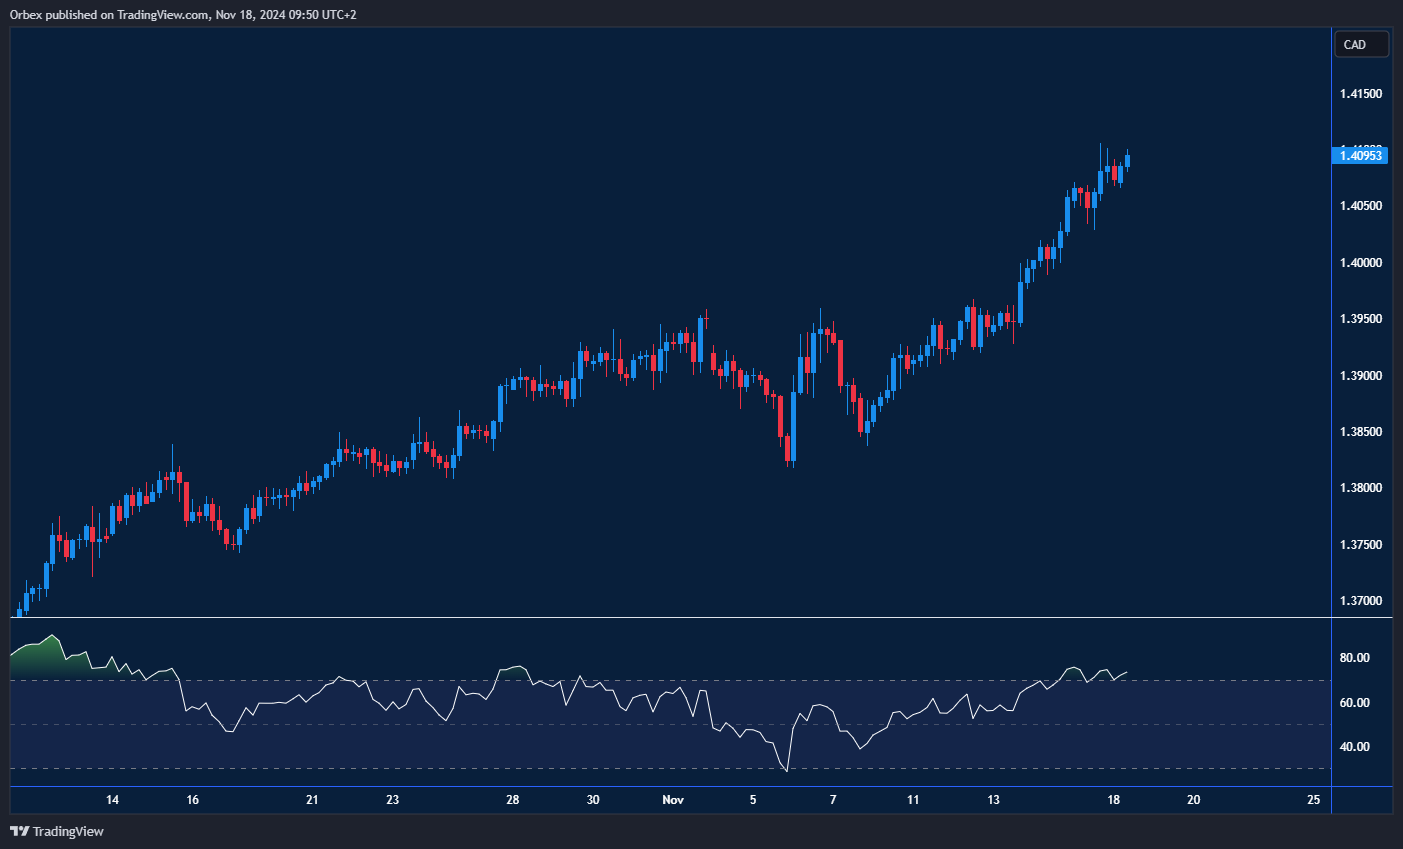Click the 28 date label on time axis
This screenshot has width=1403, height=849.
coord(513,800)
